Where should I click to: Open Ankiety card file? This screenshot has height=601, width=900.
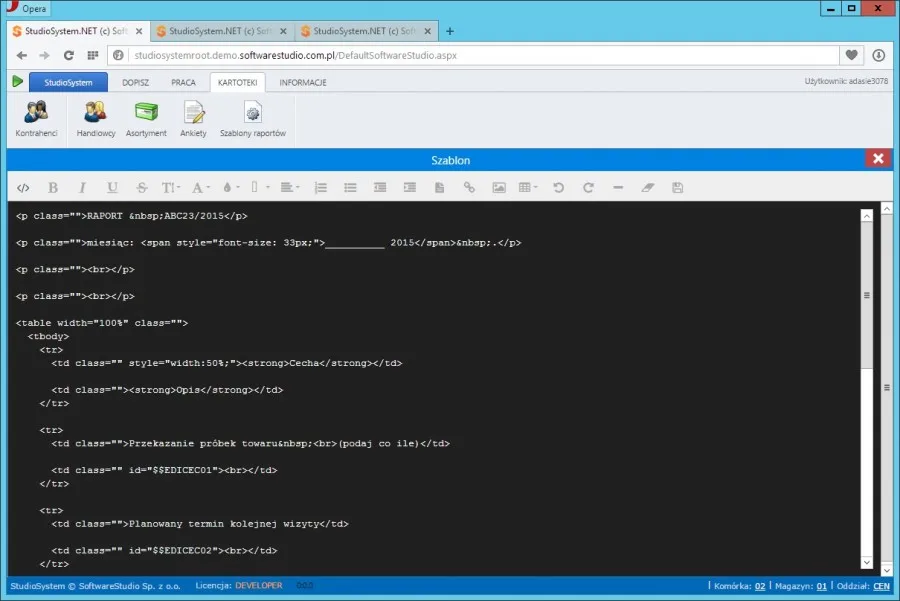193,119
